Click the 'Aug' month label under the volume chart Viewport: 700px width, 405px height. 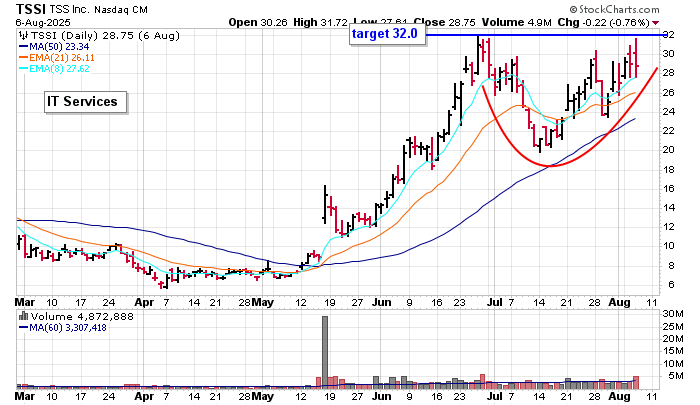619,397
